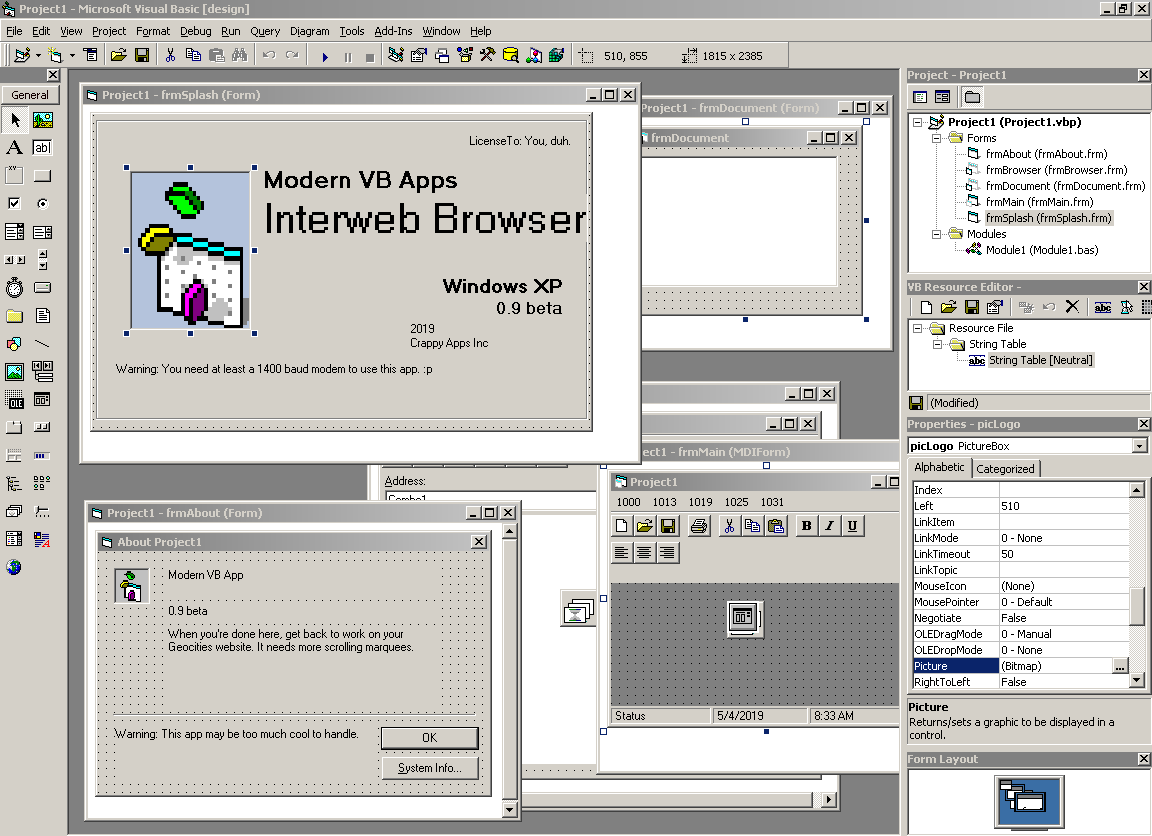The image size is (1152, 836).
Task: Open the Data View Window toolbar icon
Action: click(511, 55)
